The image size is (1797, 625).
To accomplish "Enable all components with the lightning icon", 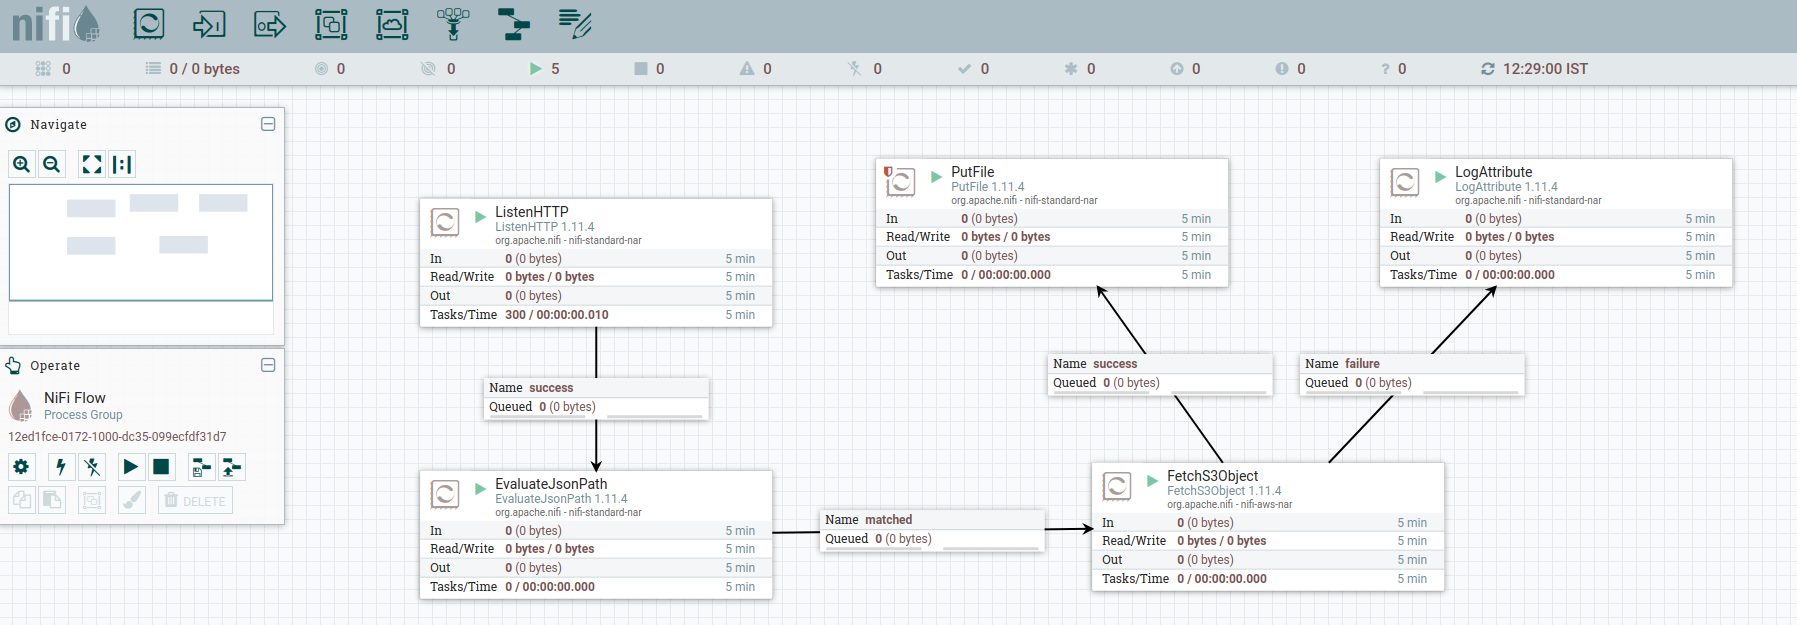I will pos(61,467).
